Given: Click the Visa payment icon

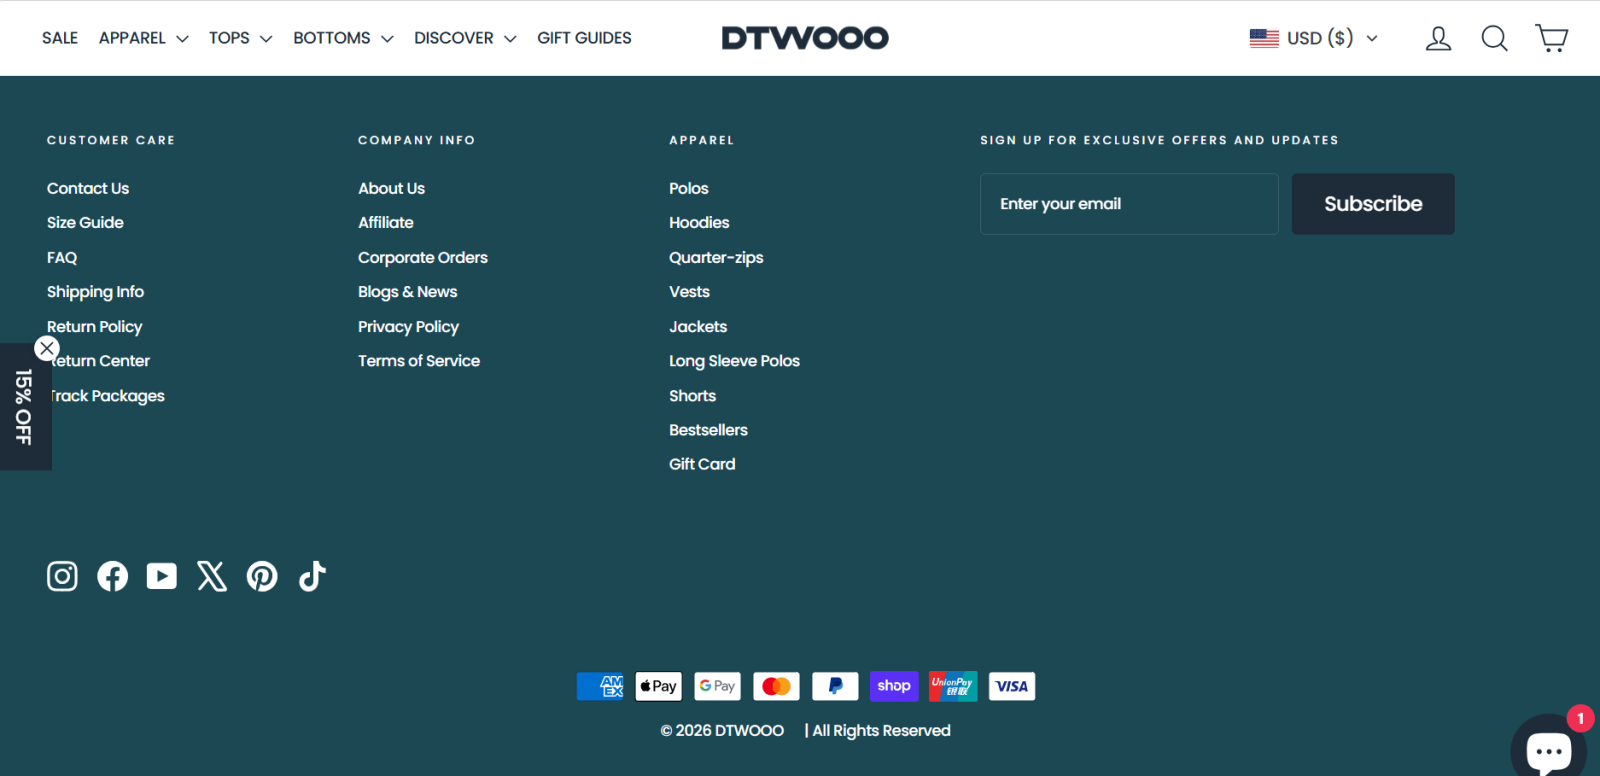Looking at the screenshot, I should [1012, 686].
